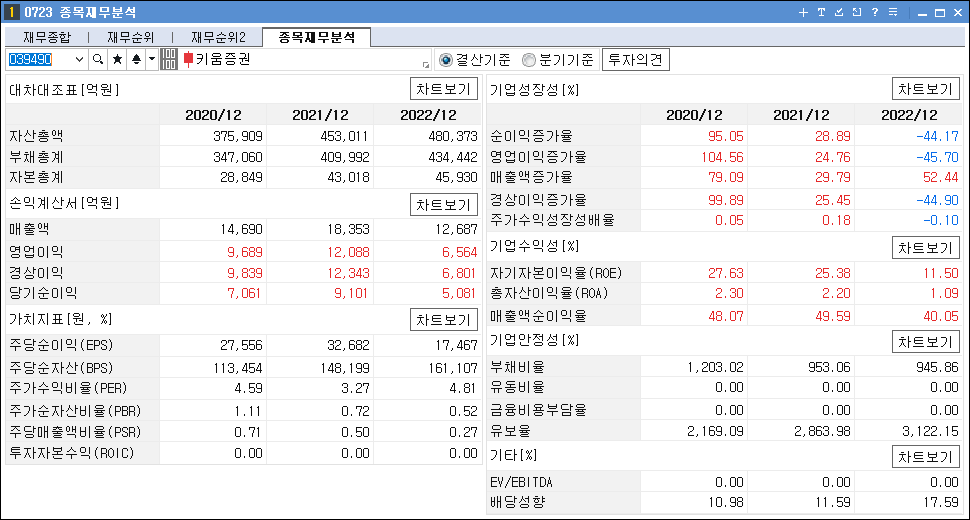Click the EV/EBITDA row label
Image resolution: width=970 pixels, height=520 pixels.
point(521,482)
